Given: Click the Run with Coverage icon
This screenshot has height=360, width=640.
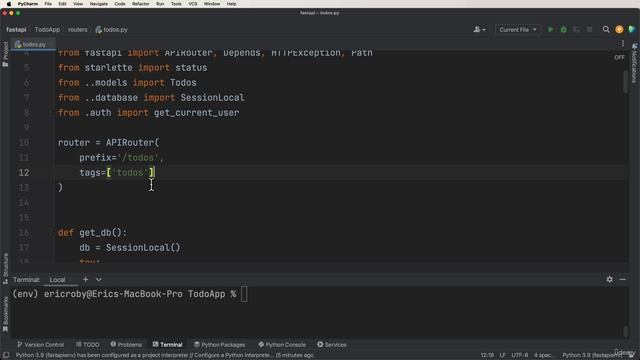Looking at the screenshot, I should tap(576, 29).
